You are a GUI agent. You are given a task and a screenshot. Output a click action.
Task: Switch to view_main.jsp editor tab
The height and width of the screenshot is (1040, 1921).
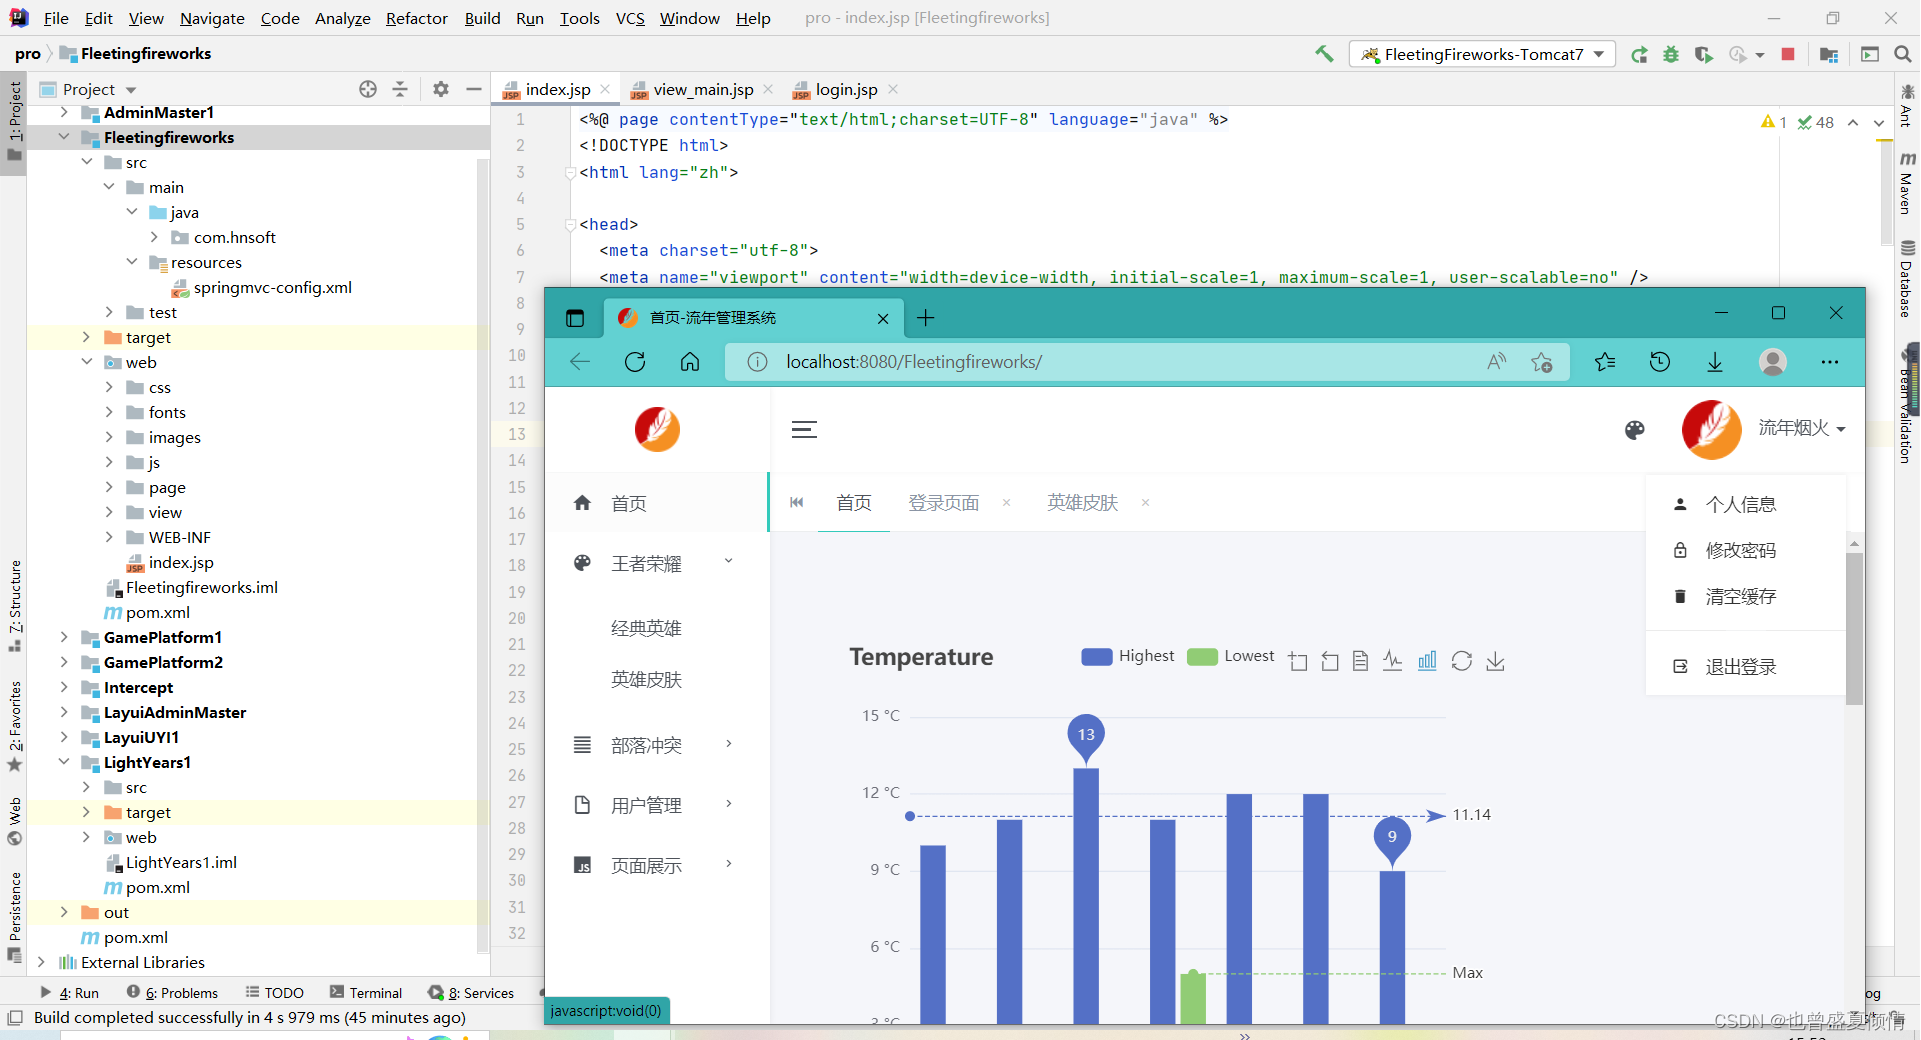(703, 90)
